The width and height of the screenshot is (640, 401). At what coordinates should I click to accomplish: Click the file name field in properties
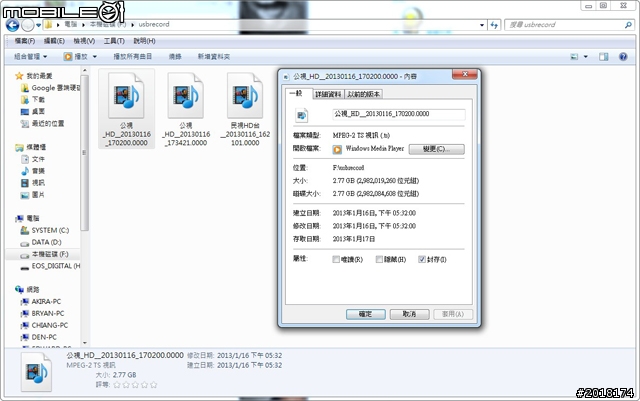point(399,114)
